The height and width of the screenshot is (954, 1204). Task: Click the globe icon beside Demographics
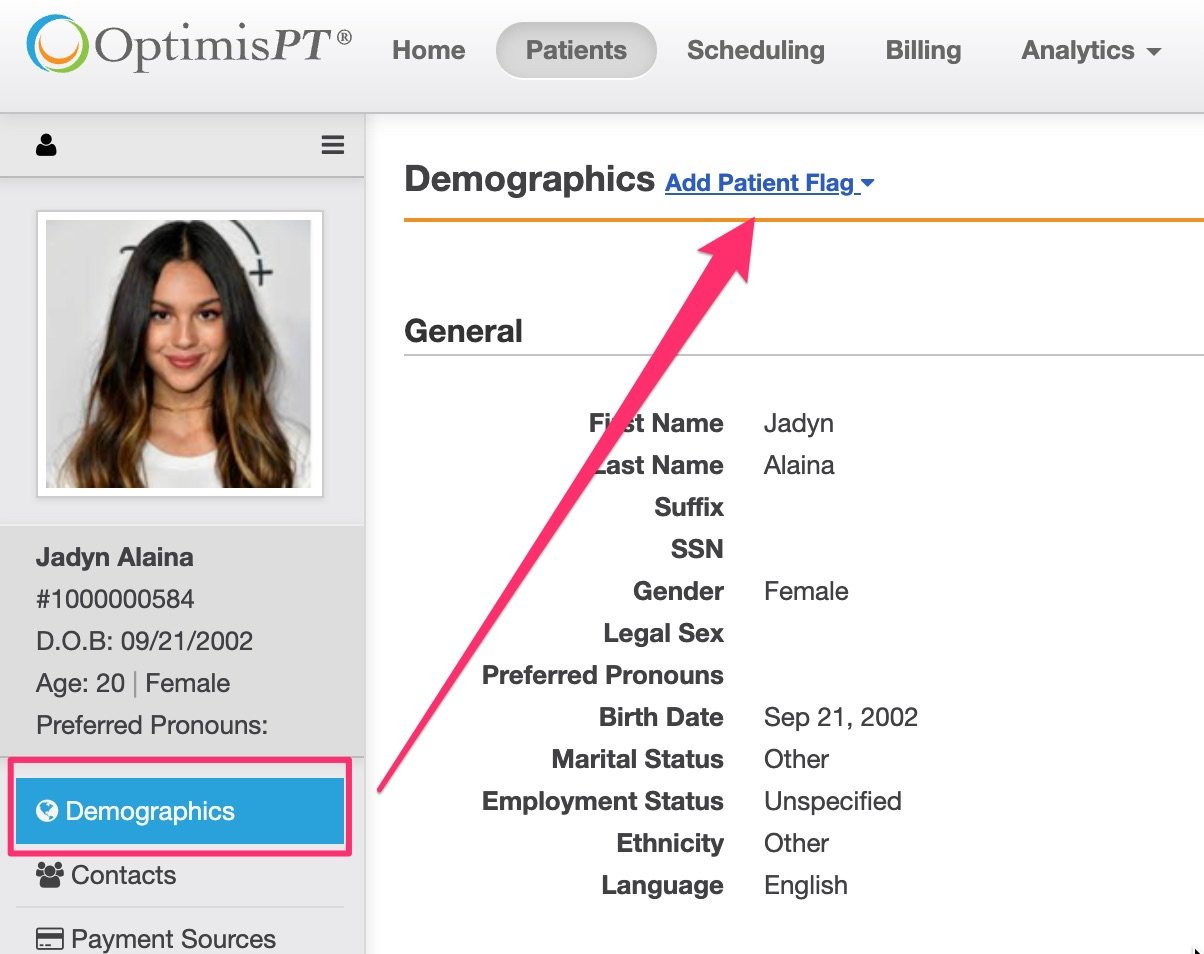pyautogui.click(x=46, y=811)
